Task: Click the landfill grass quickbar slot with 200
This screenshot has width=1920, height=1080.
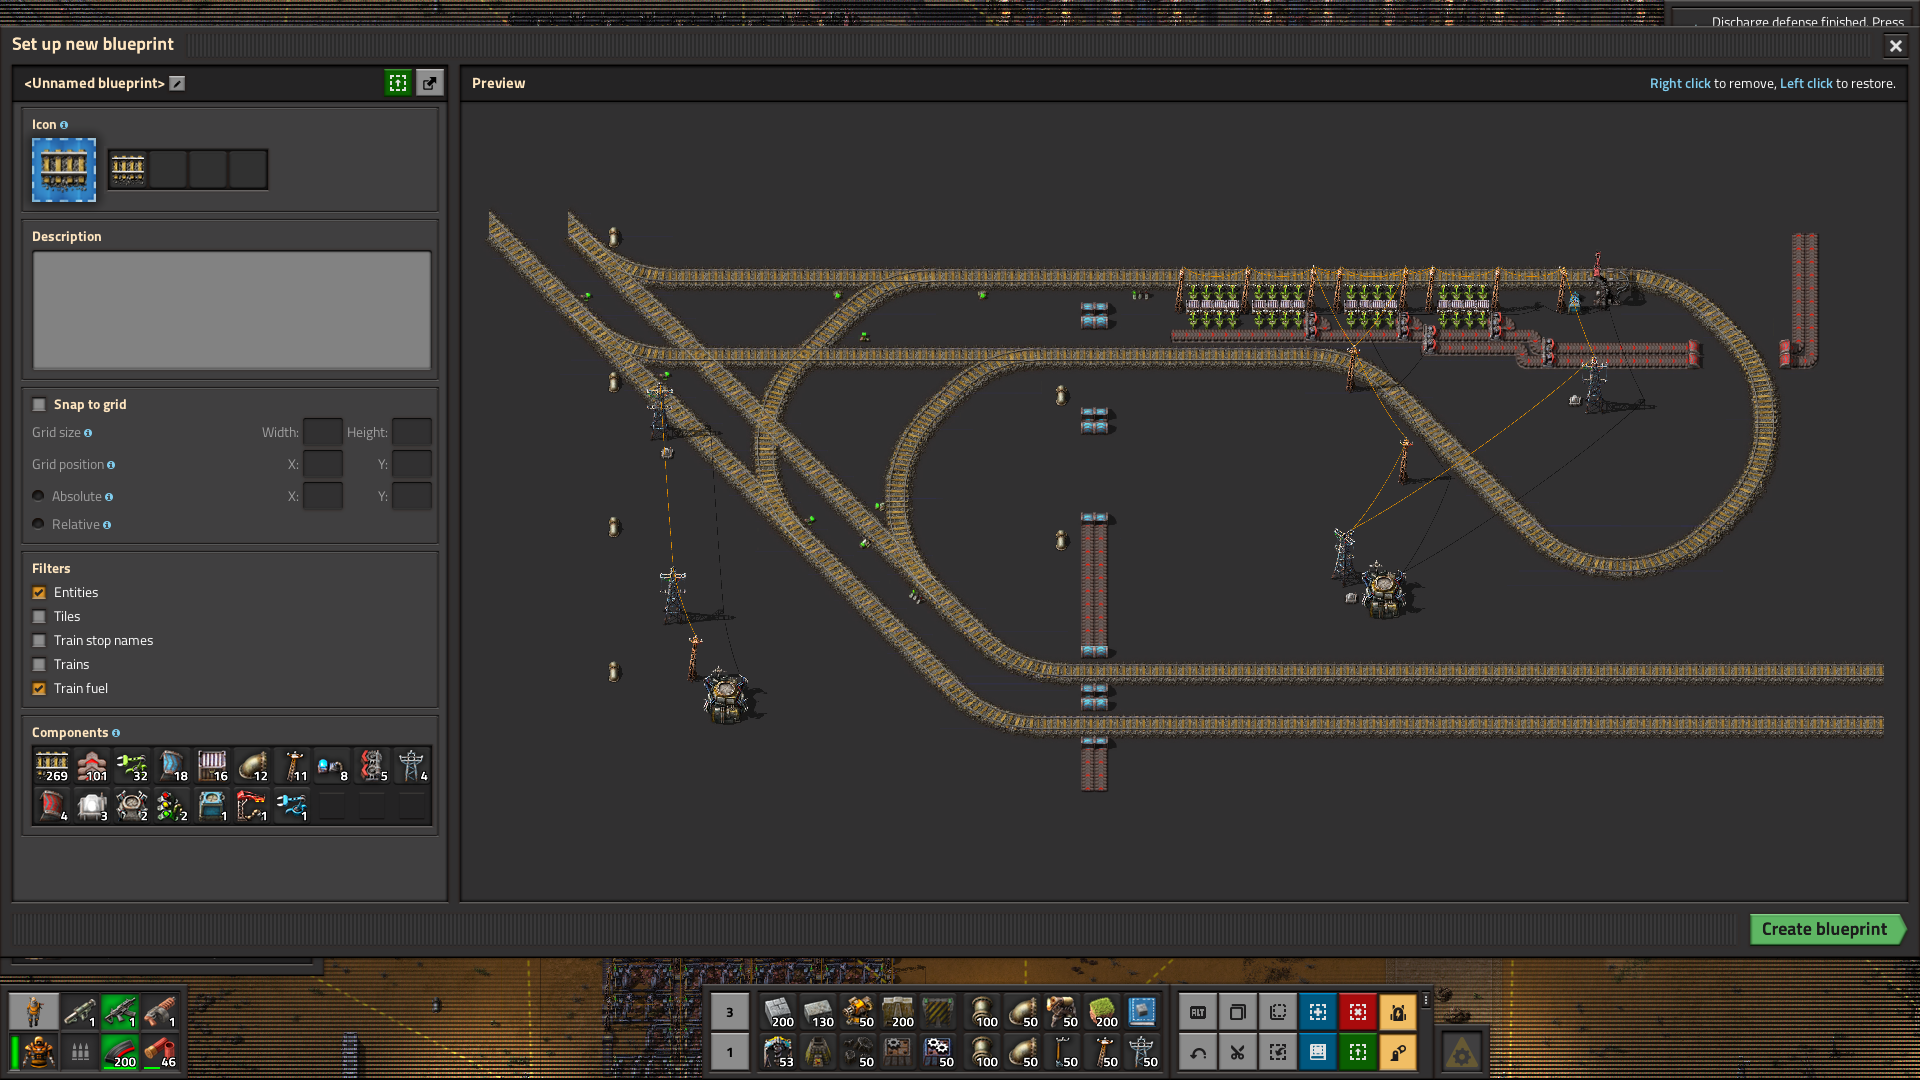Action: [x=1102, y=1012]
